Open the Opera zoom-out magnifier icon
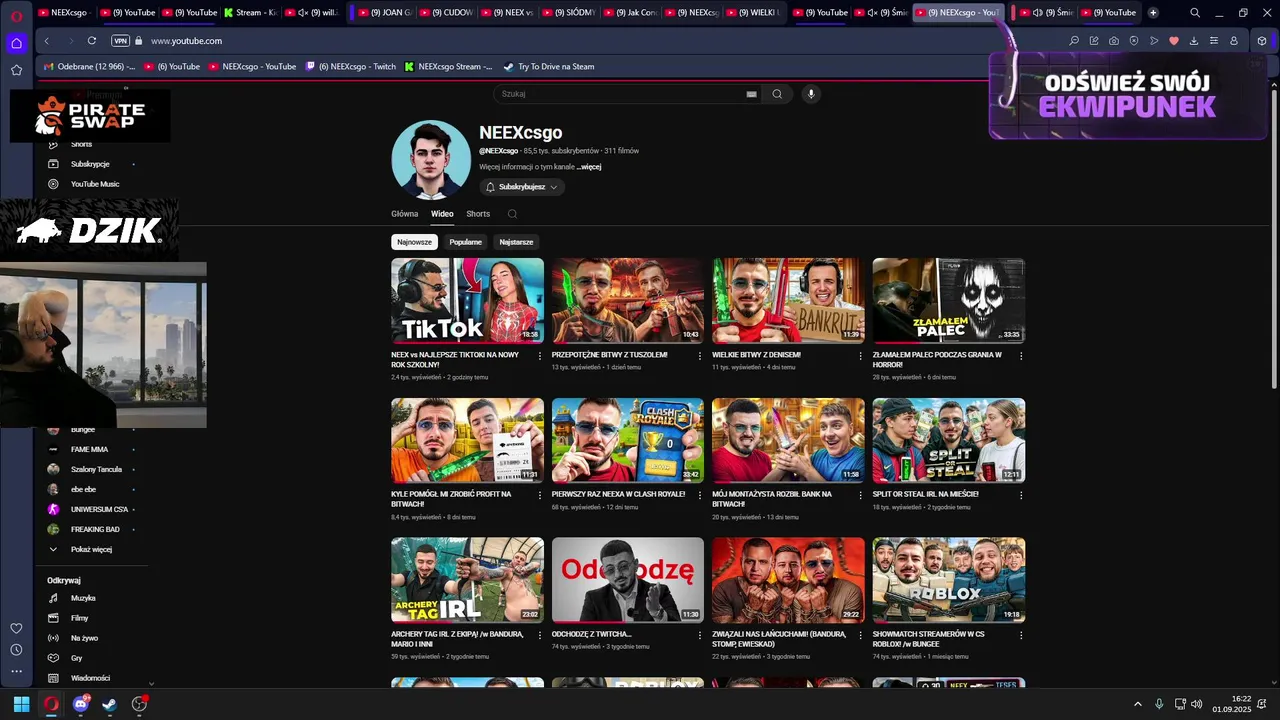Viewport: 1280px width, 720px height. (x=1074, y=41)
